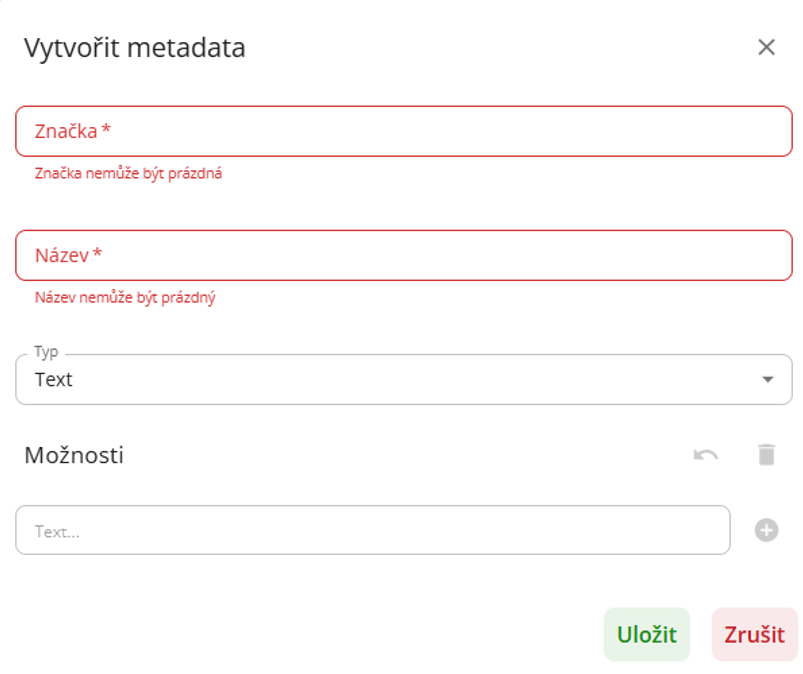Click the error 'Značka nemůže být prázdná'
Viewport: 803px width, 674px height.
128,173
